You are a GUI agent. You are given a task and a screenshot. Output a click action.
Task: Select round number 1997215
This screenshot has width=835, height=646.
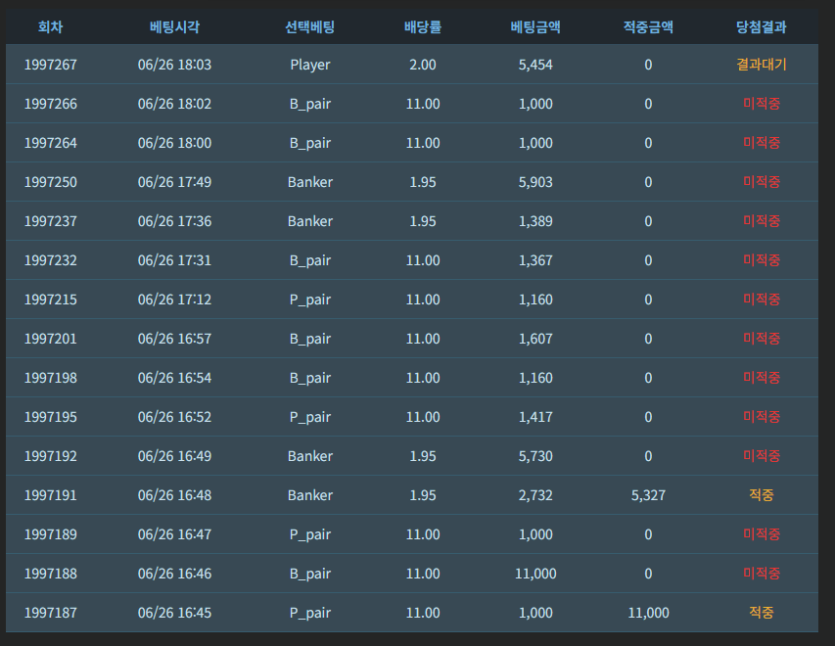(51, 299)
